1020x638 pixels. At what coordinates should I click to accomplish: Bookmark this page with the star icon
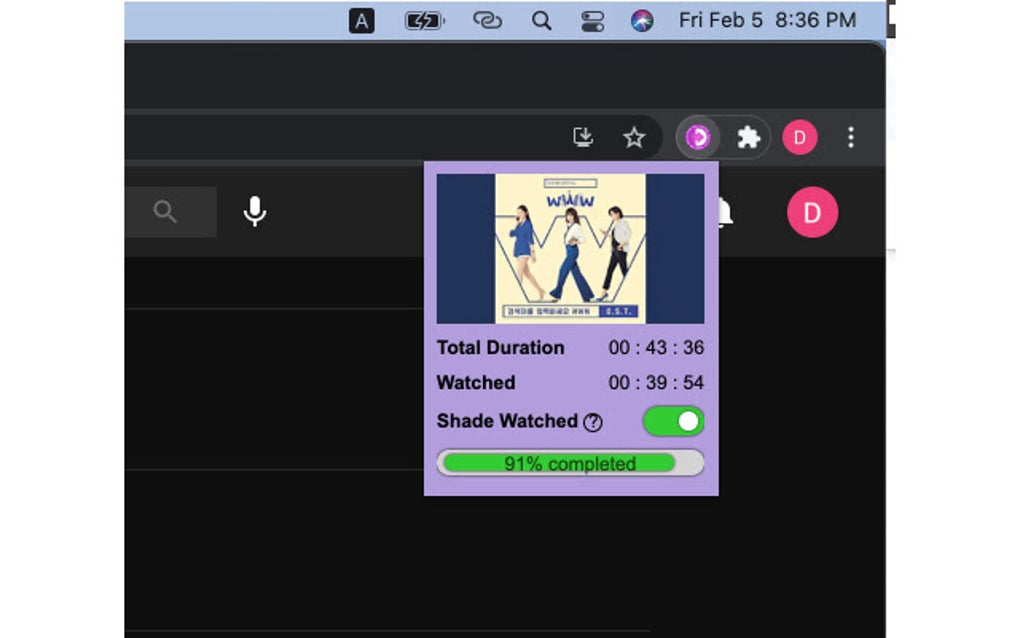634,138
